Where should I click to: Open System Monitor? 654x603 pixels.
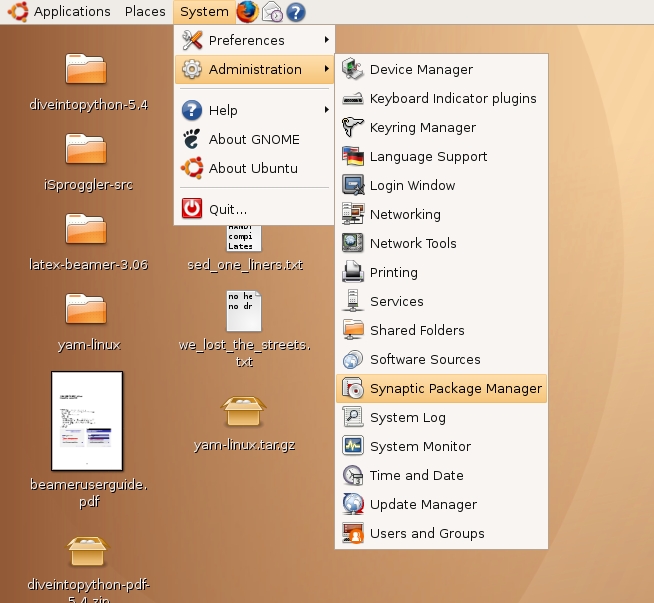441,446
